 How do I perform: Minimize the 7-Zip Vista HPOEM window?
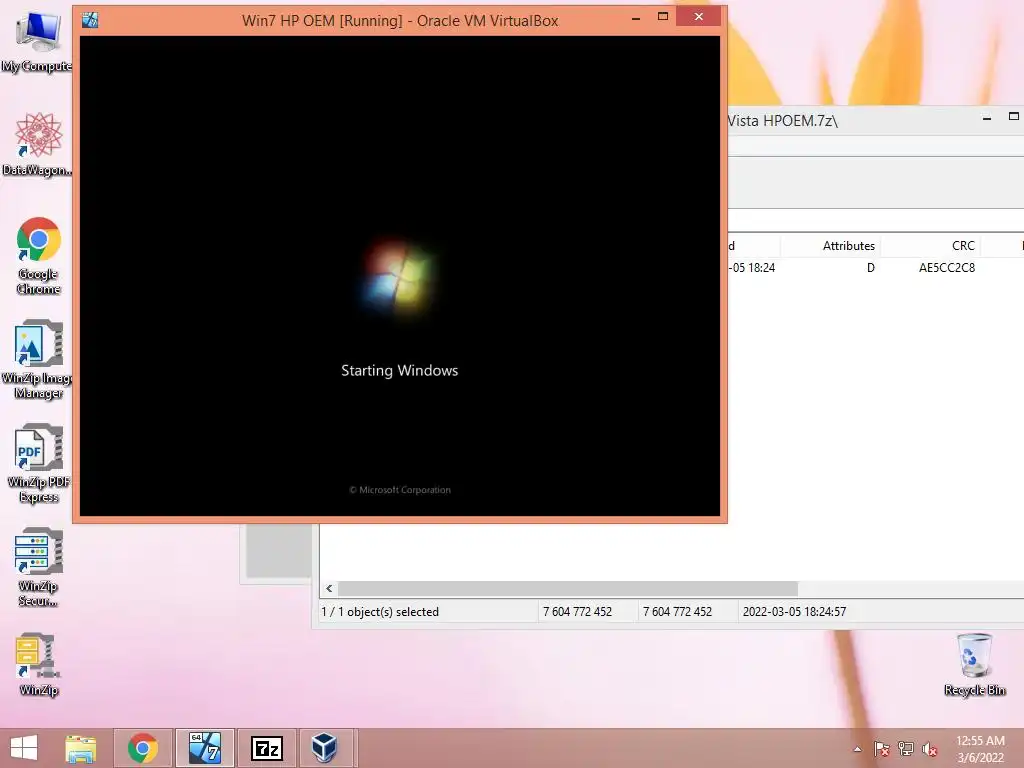987,118
